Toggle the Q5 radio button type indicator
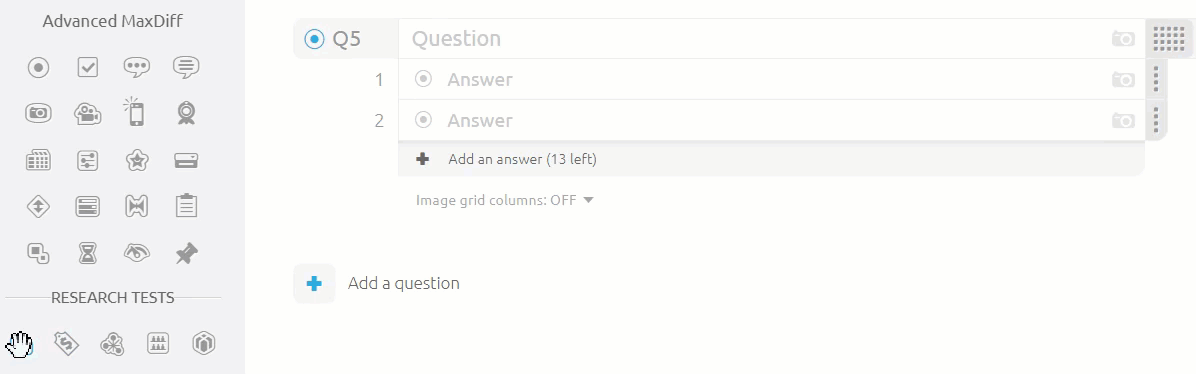 [x=314, y=39]
